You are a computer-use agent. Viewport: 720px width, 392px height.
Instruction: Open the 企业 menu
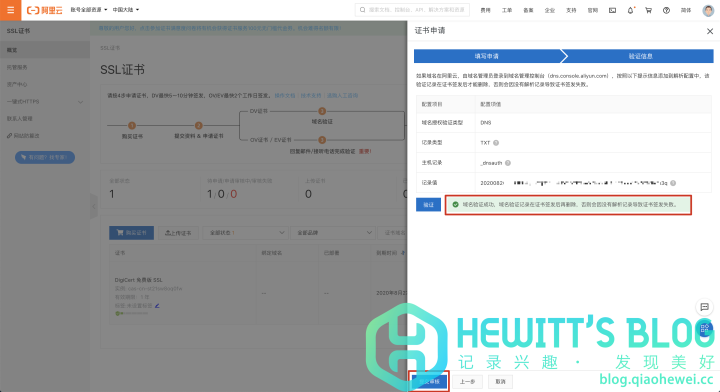tap(550, 10)
